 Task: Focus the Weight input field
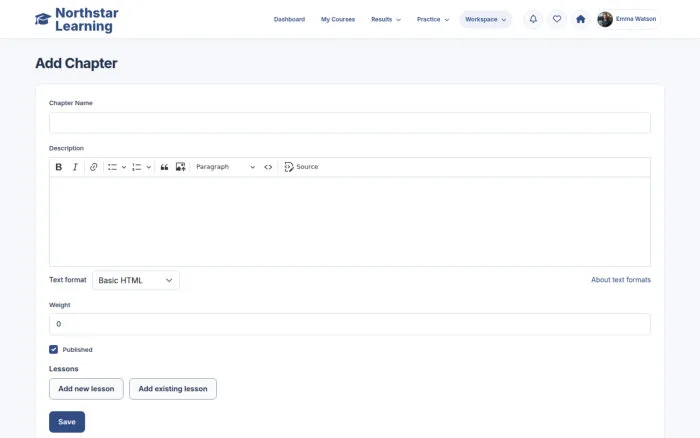[350, 324]
